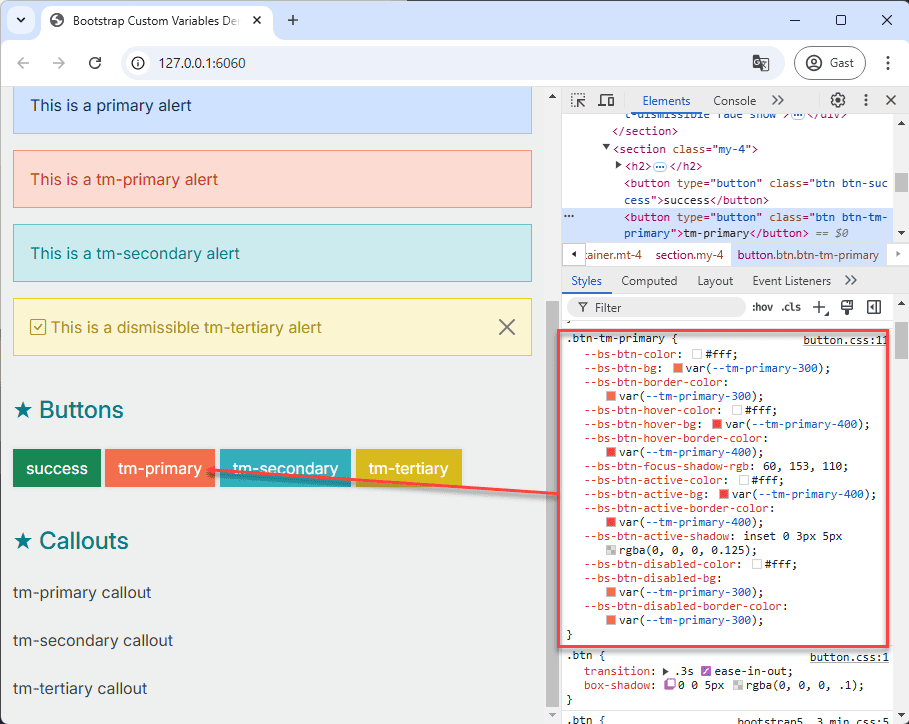The image size is (909, 724).
Task: Toggle the computed styles sidebar icon
Action: [874, 307]
